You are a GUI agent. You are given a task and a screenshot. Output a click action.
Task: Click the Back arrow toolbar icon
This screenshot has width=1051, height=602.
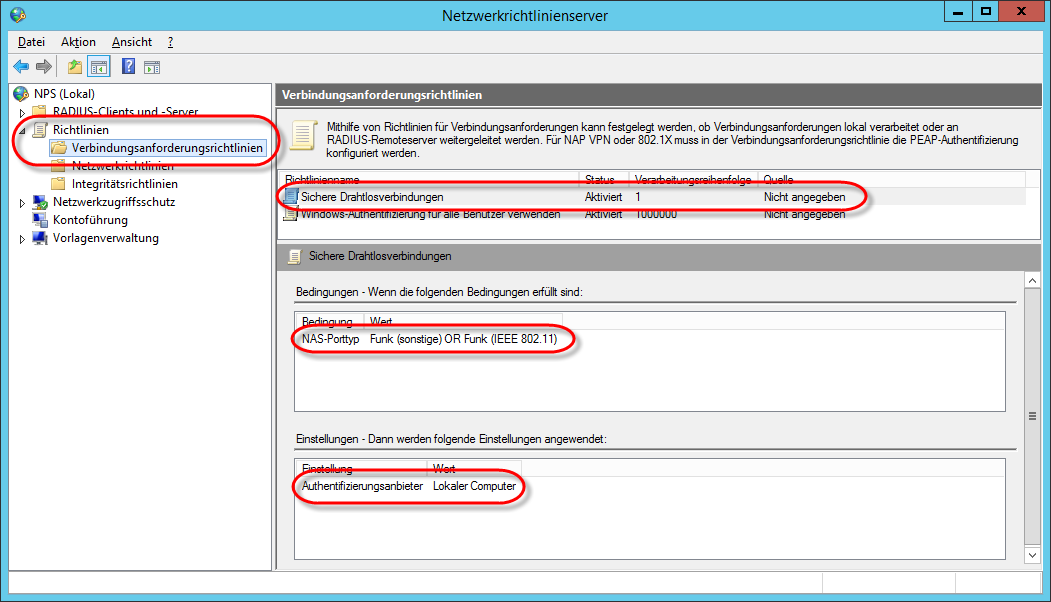21,66
